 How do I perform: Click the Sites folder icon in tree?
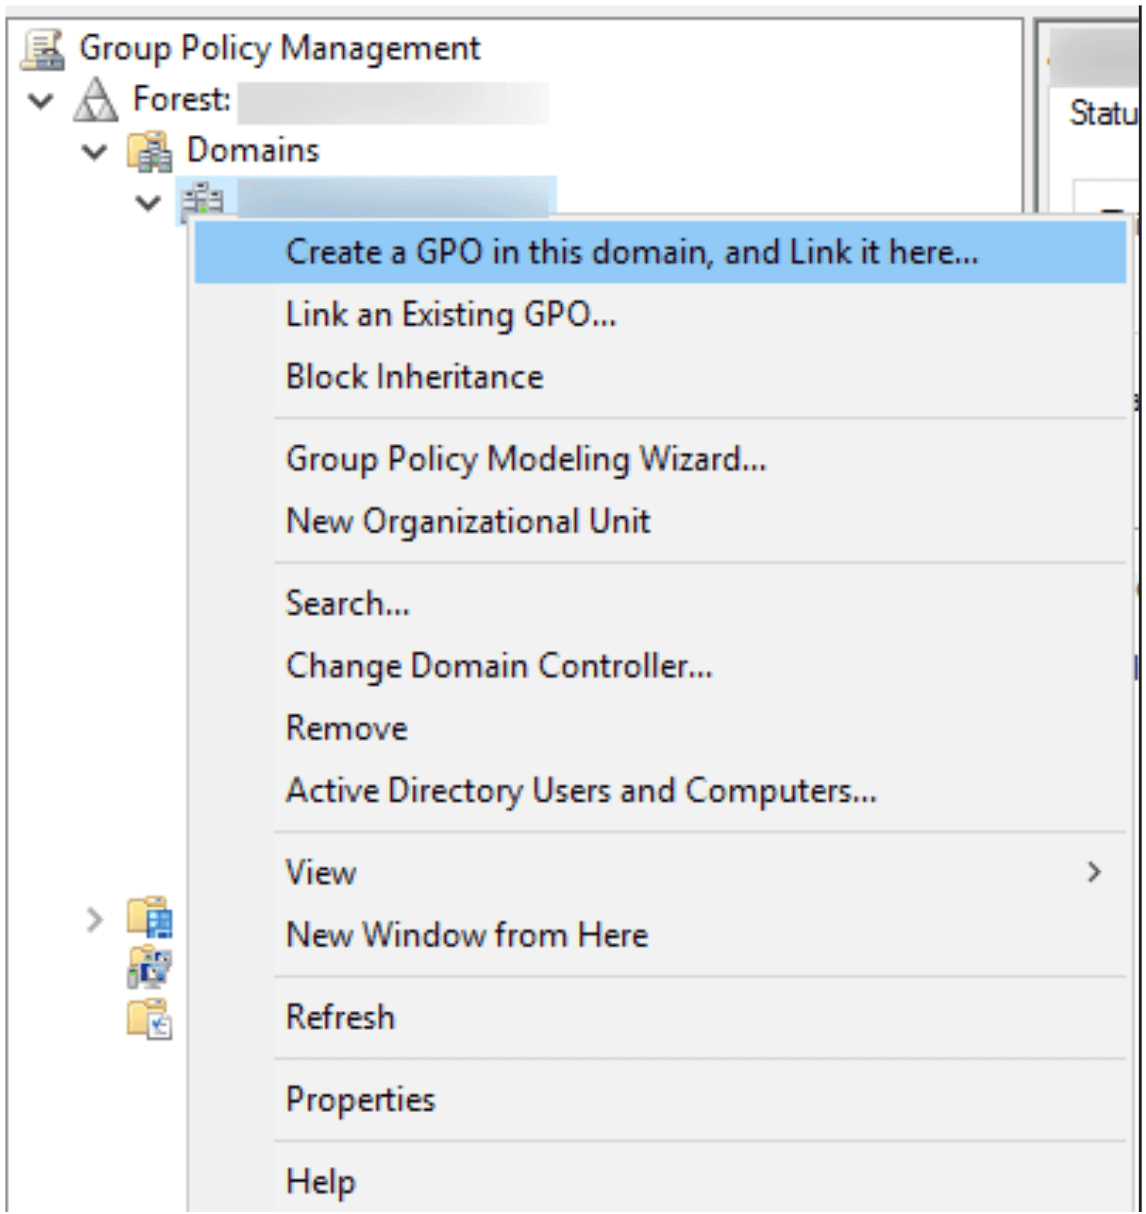(x=150, y=917)
